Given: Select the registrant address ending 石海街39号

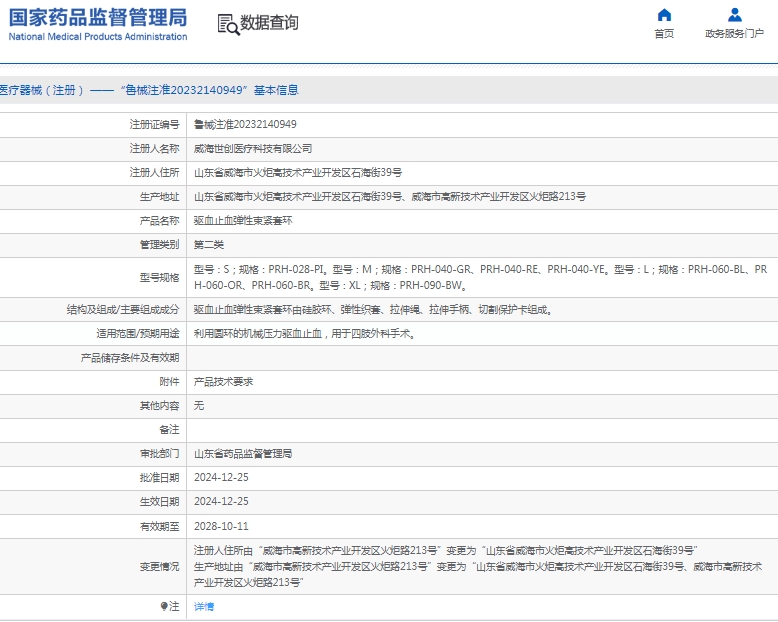Looking at the screenshot, I should tap(298, 173).
